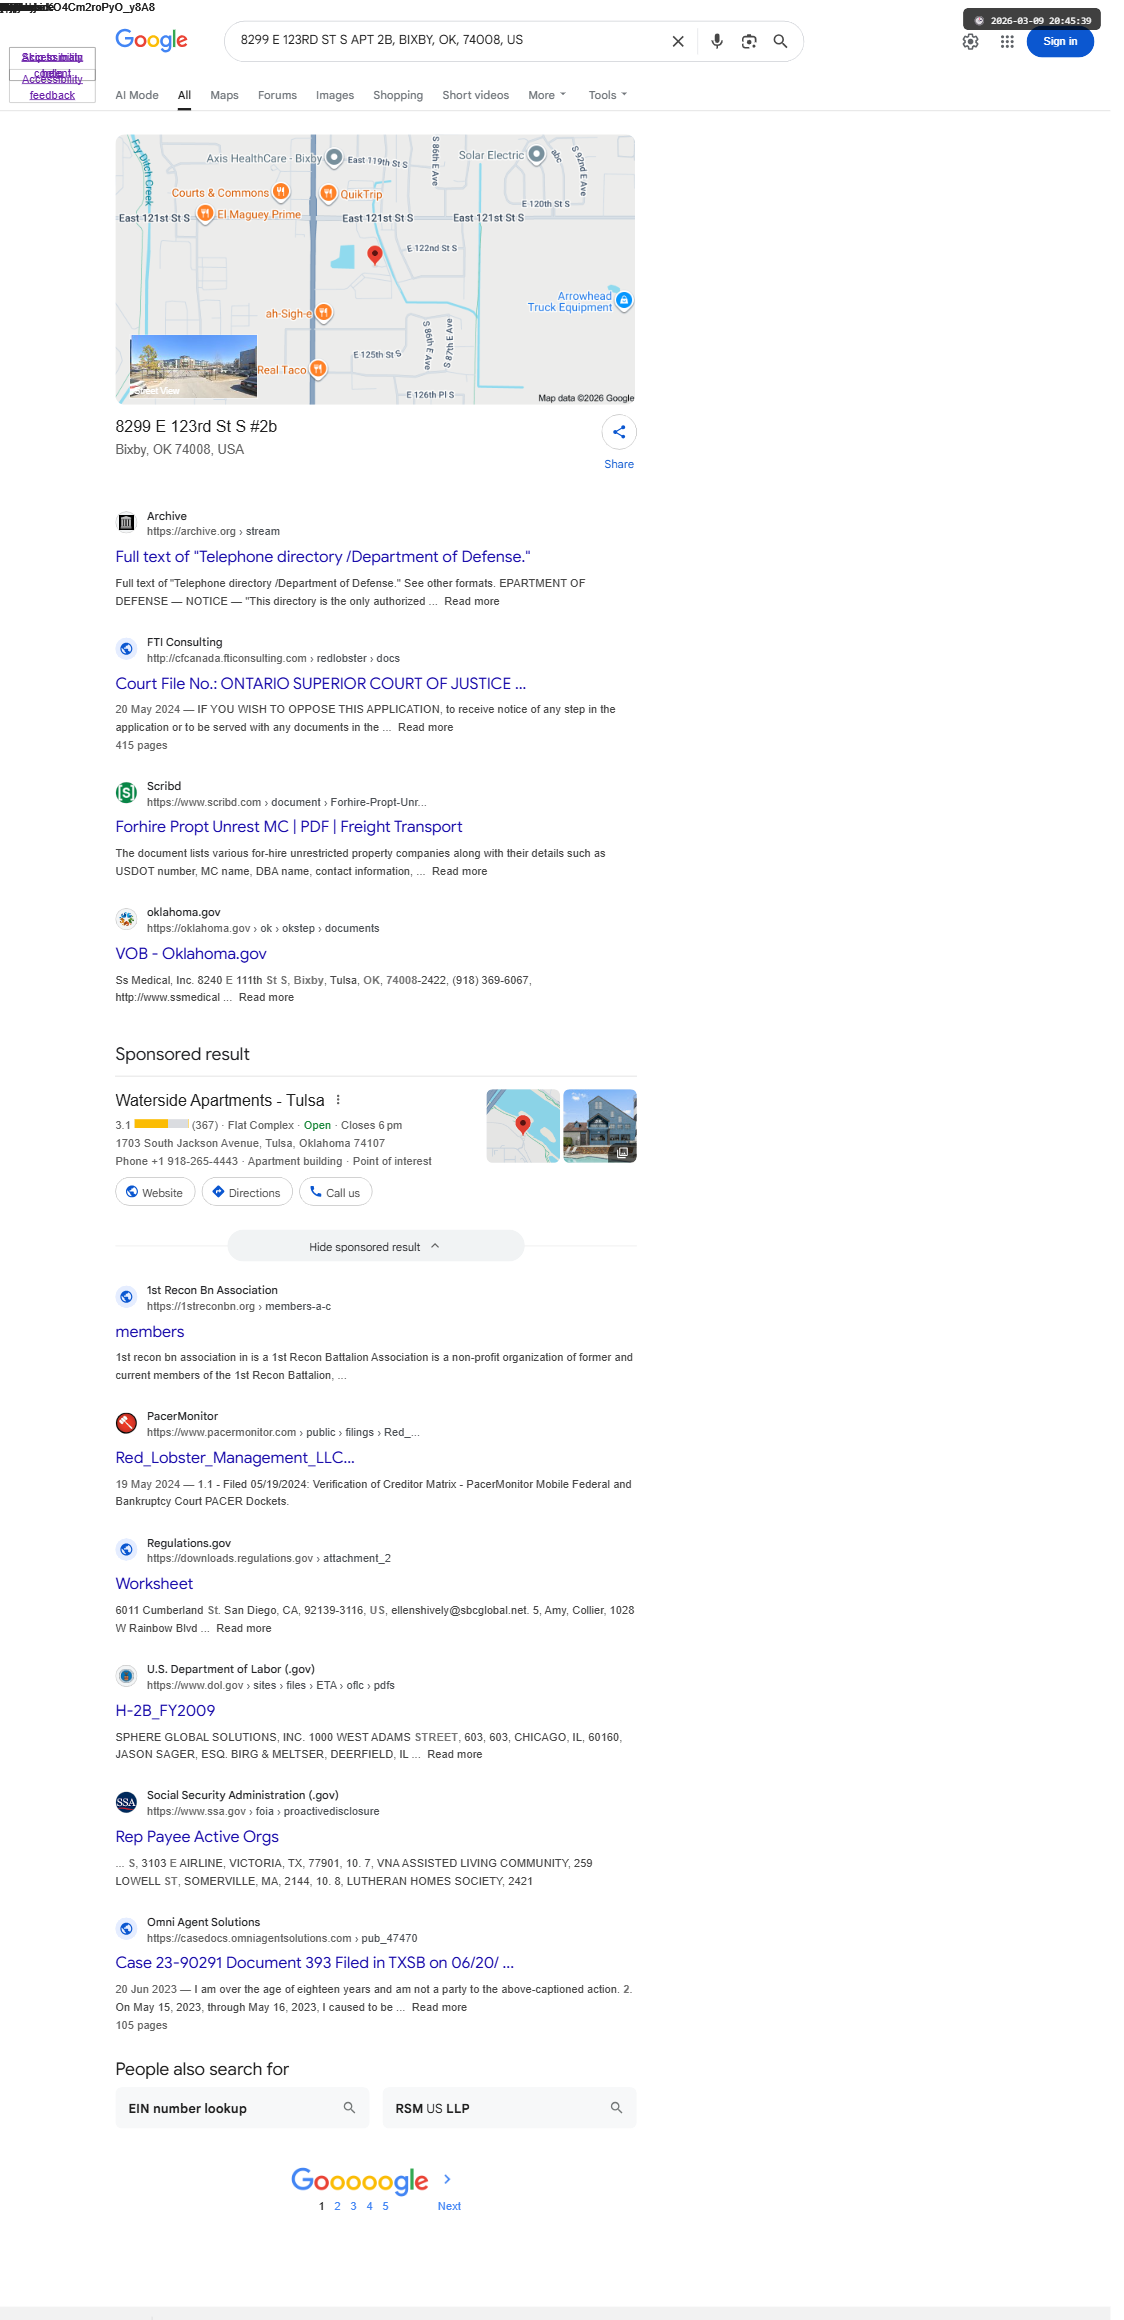The image size is (1124, 2320).
Task: Switch to the Images tab
Action: click(x=335, y=95)
